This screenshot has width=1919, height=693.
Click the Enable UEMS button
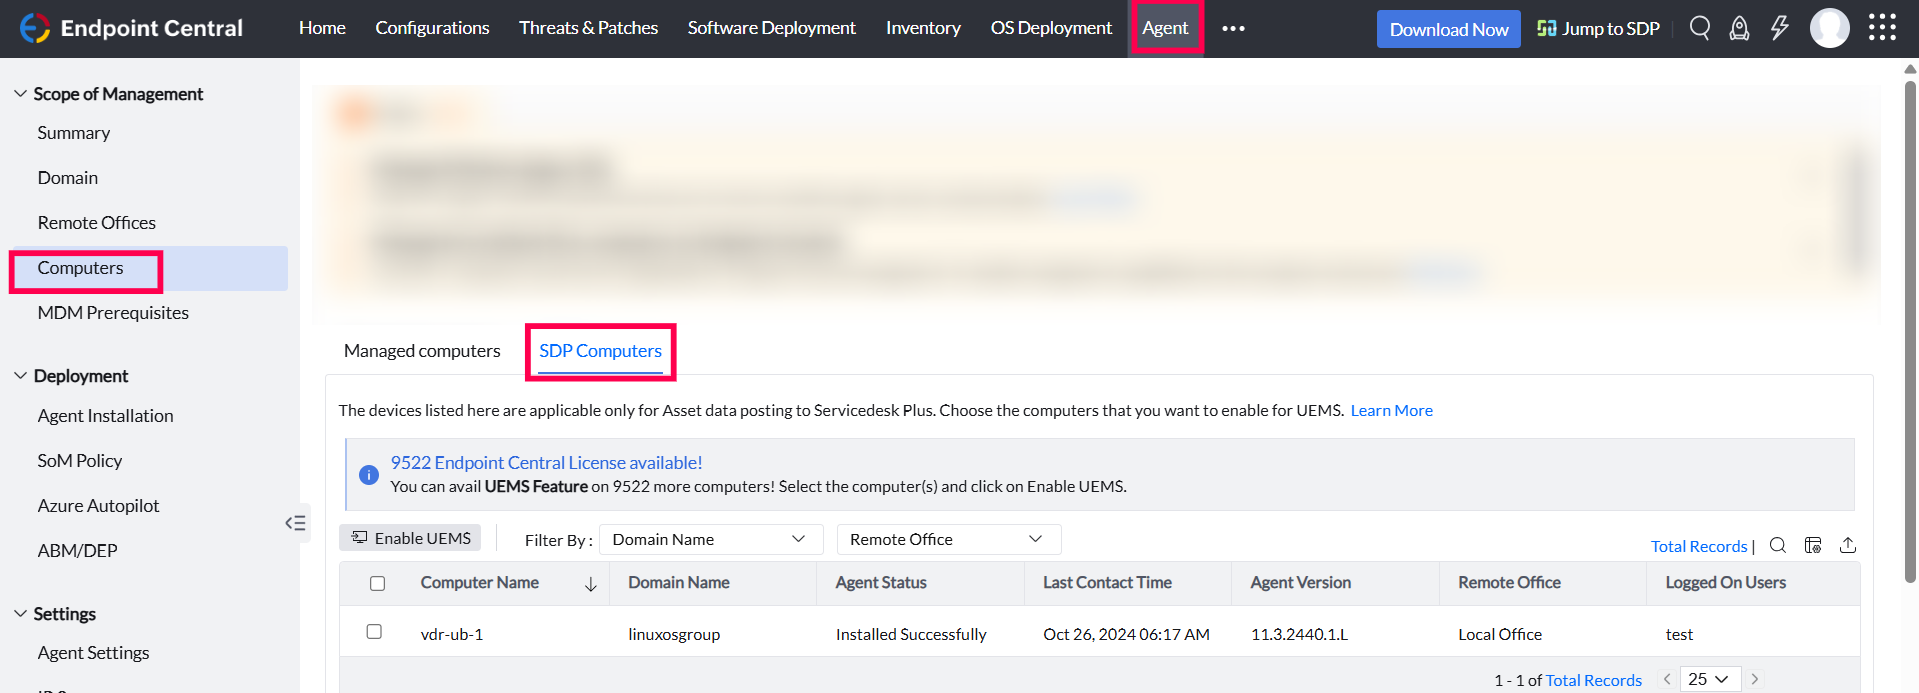click(x=410, y=538)
